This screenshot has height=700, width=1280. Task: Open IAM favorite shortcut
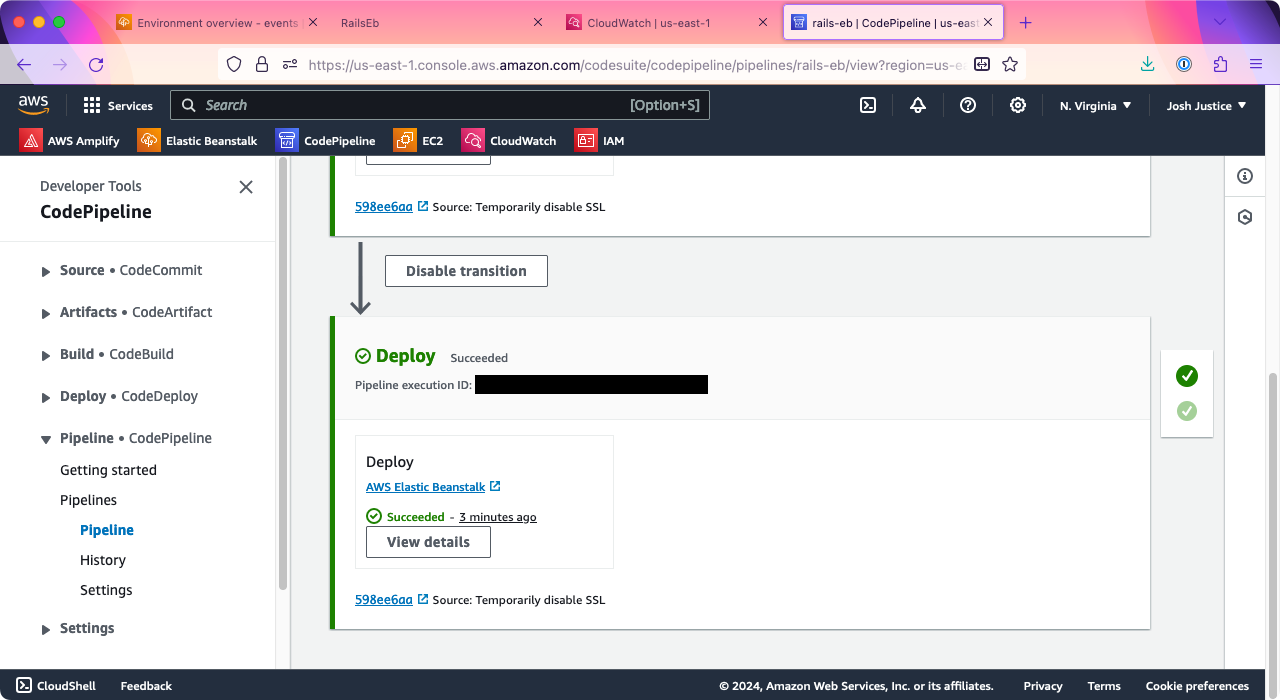(x=600, y=141)
